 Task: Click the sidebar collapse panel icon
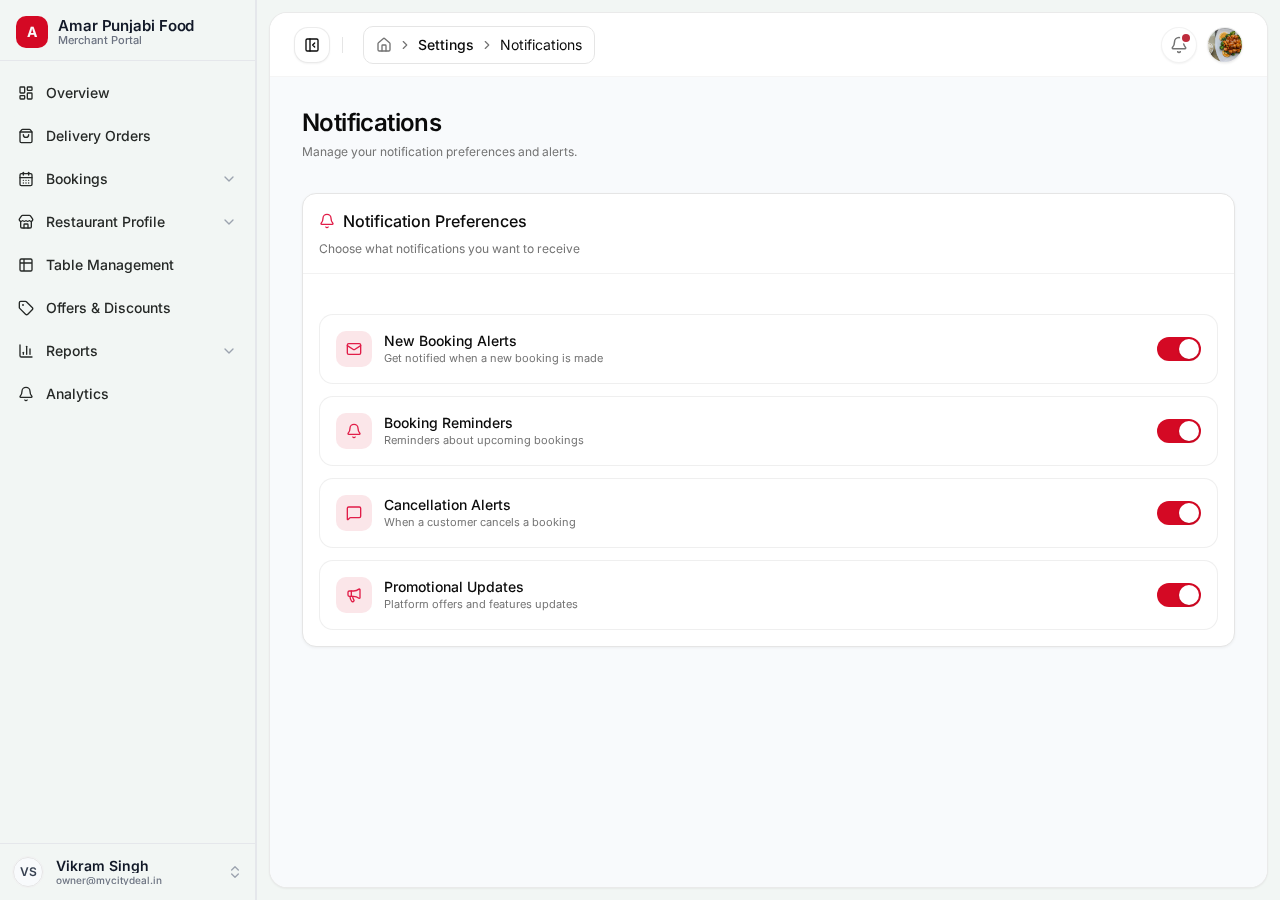pyautogui.click(x=312, y=45)
